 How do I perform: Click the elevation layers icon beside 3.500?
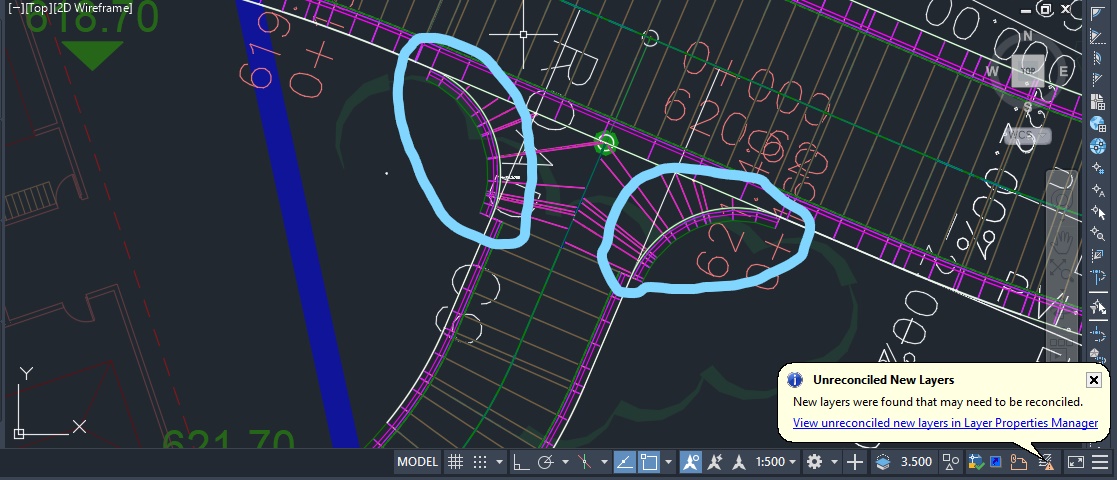883,462
